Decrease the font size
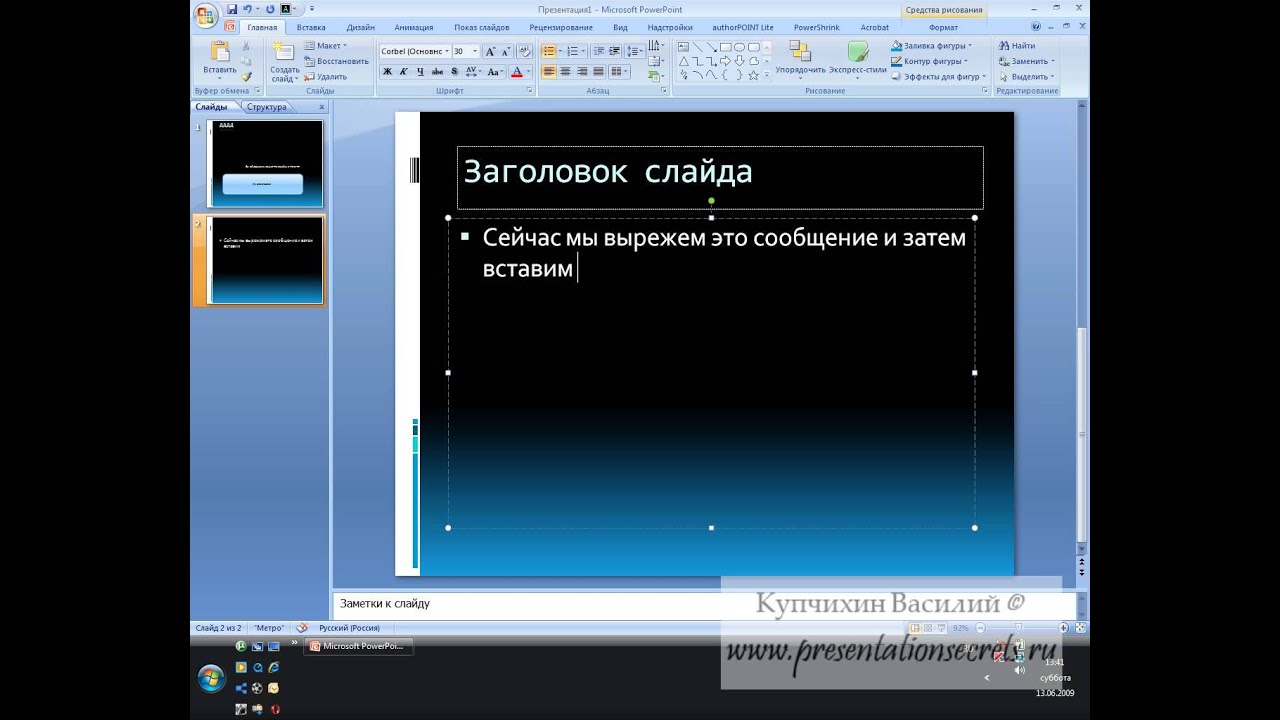The height and width of the screenshot is (720, 1280). (x=506, y=51)
